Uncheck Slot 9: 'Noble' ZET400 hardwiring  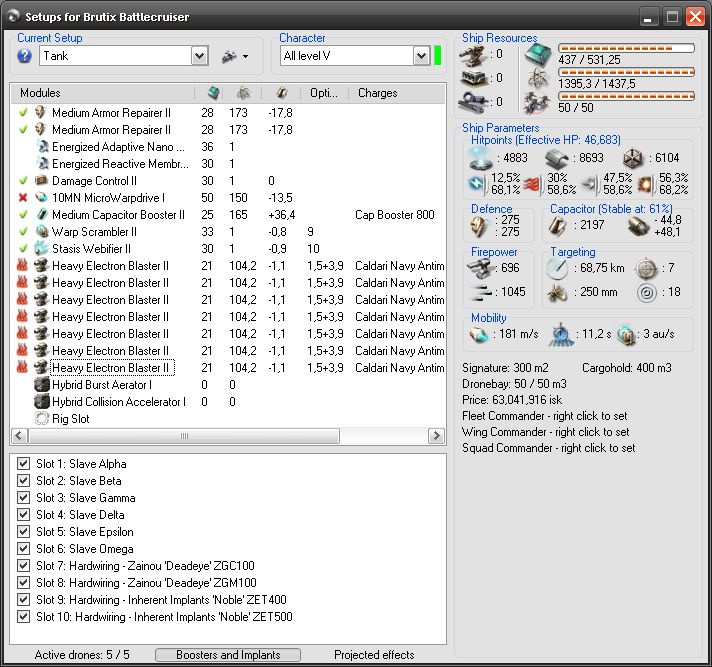tap(24, 600)
